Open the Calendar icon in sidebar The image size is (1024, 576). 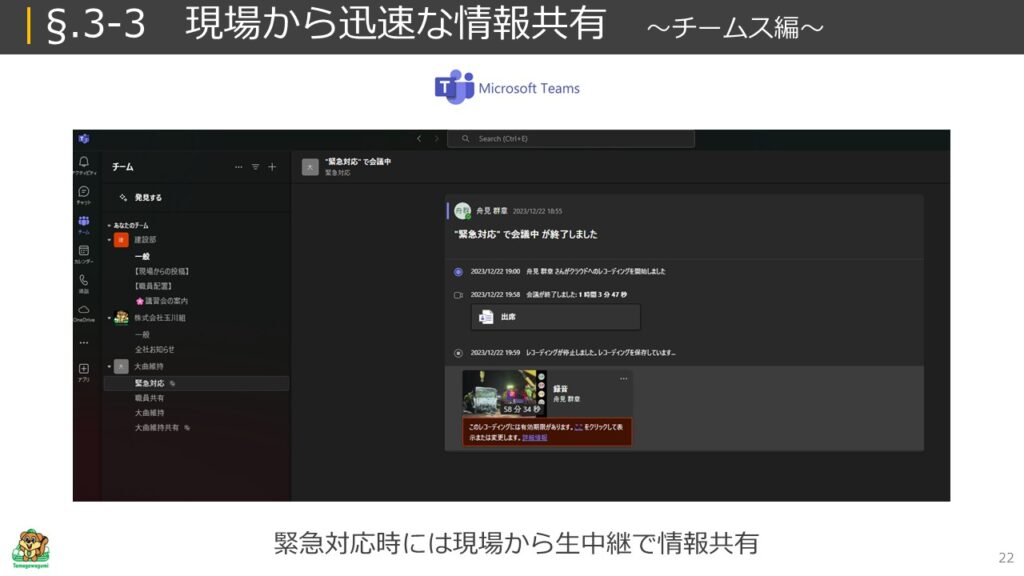[x=84, y=251]
